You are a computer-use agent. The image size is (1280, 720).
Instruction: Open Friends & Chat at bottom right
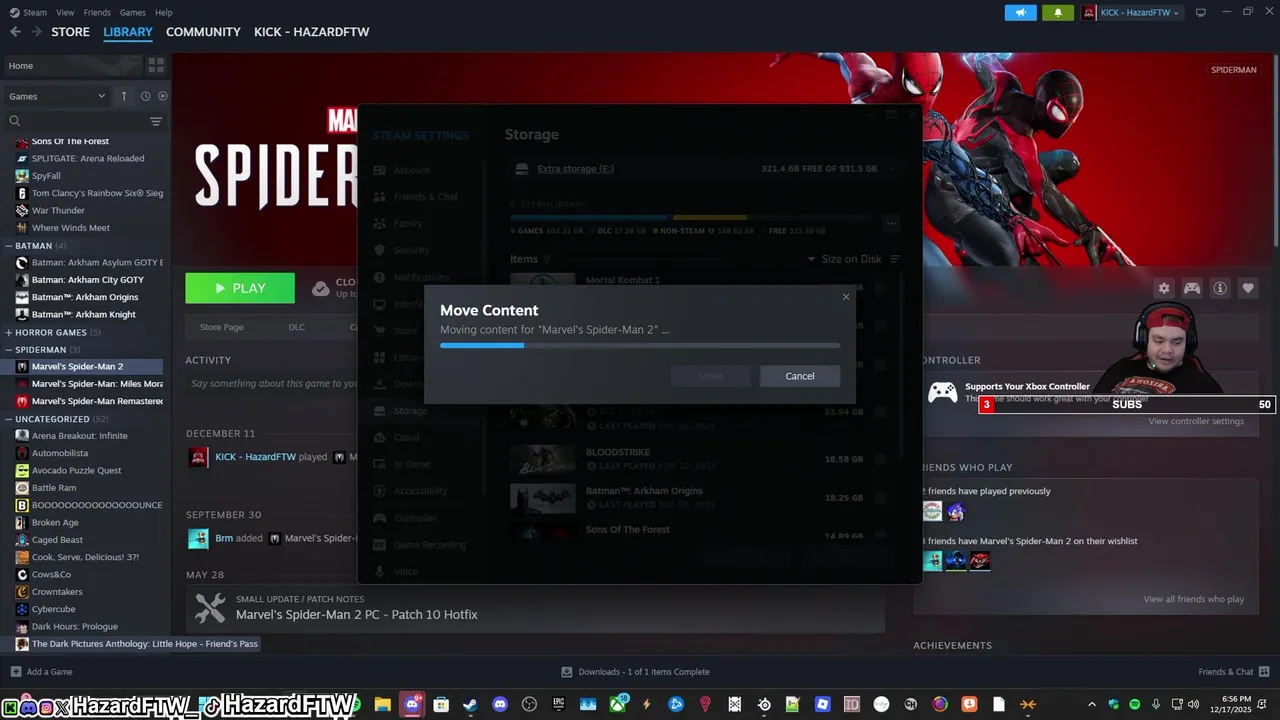(1234, 672)
